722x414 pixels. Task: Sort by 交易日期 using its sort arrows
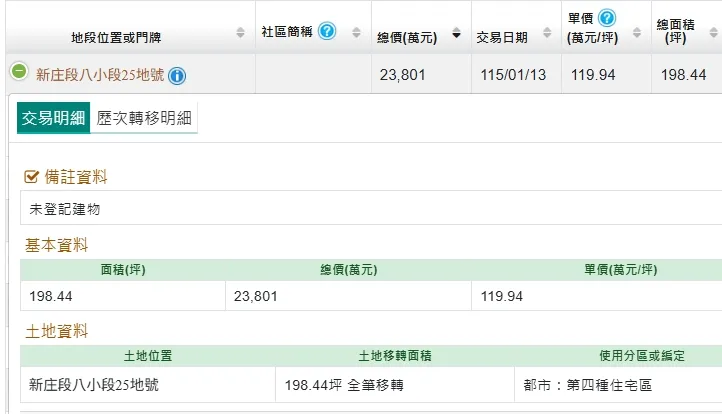coord(547,32)
